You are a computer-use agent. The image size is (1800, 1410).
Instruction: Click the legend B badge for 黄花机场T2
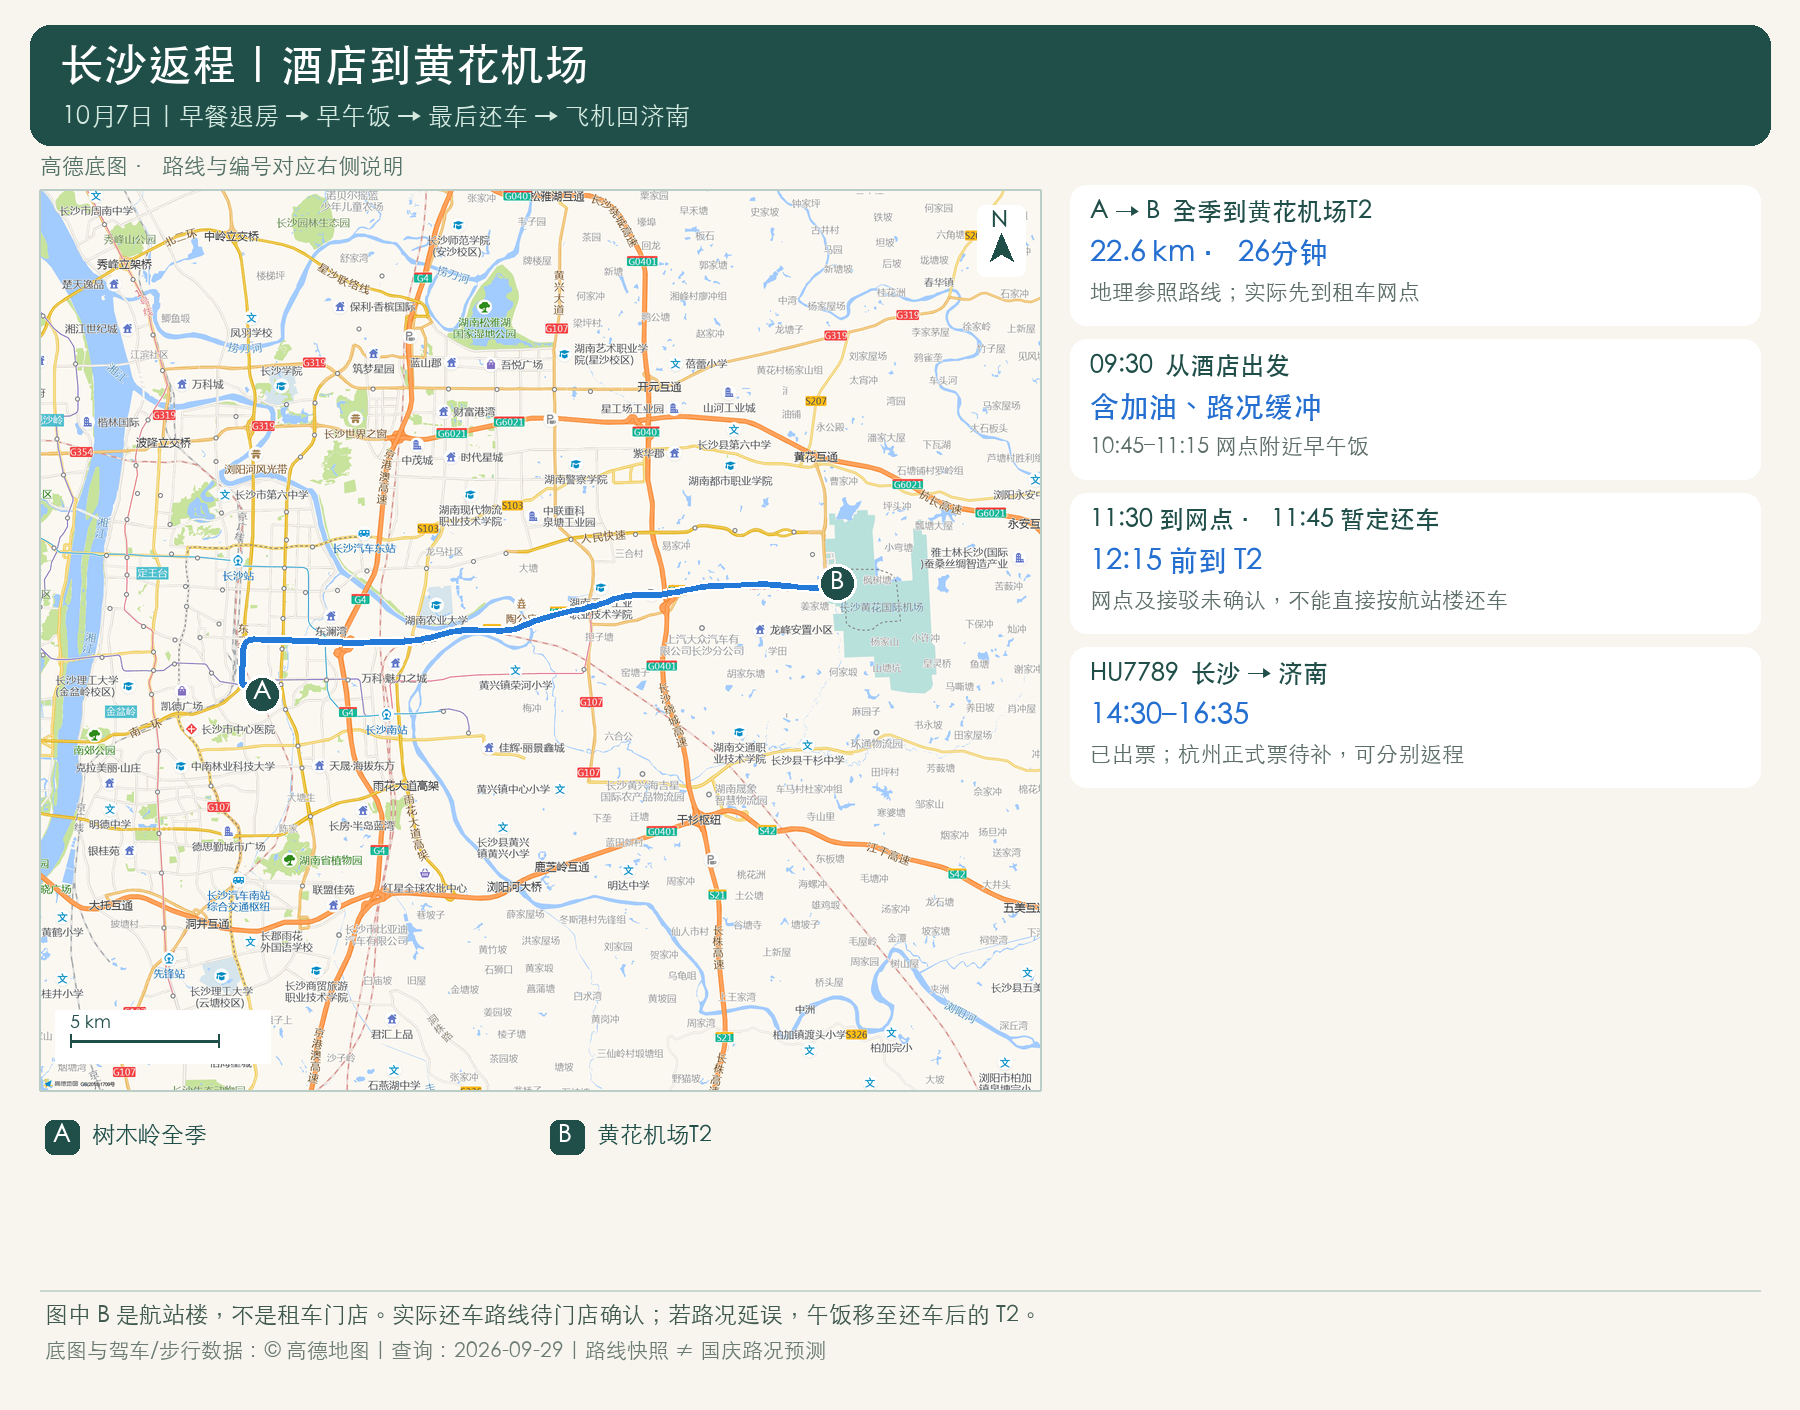click(567, 1136)
